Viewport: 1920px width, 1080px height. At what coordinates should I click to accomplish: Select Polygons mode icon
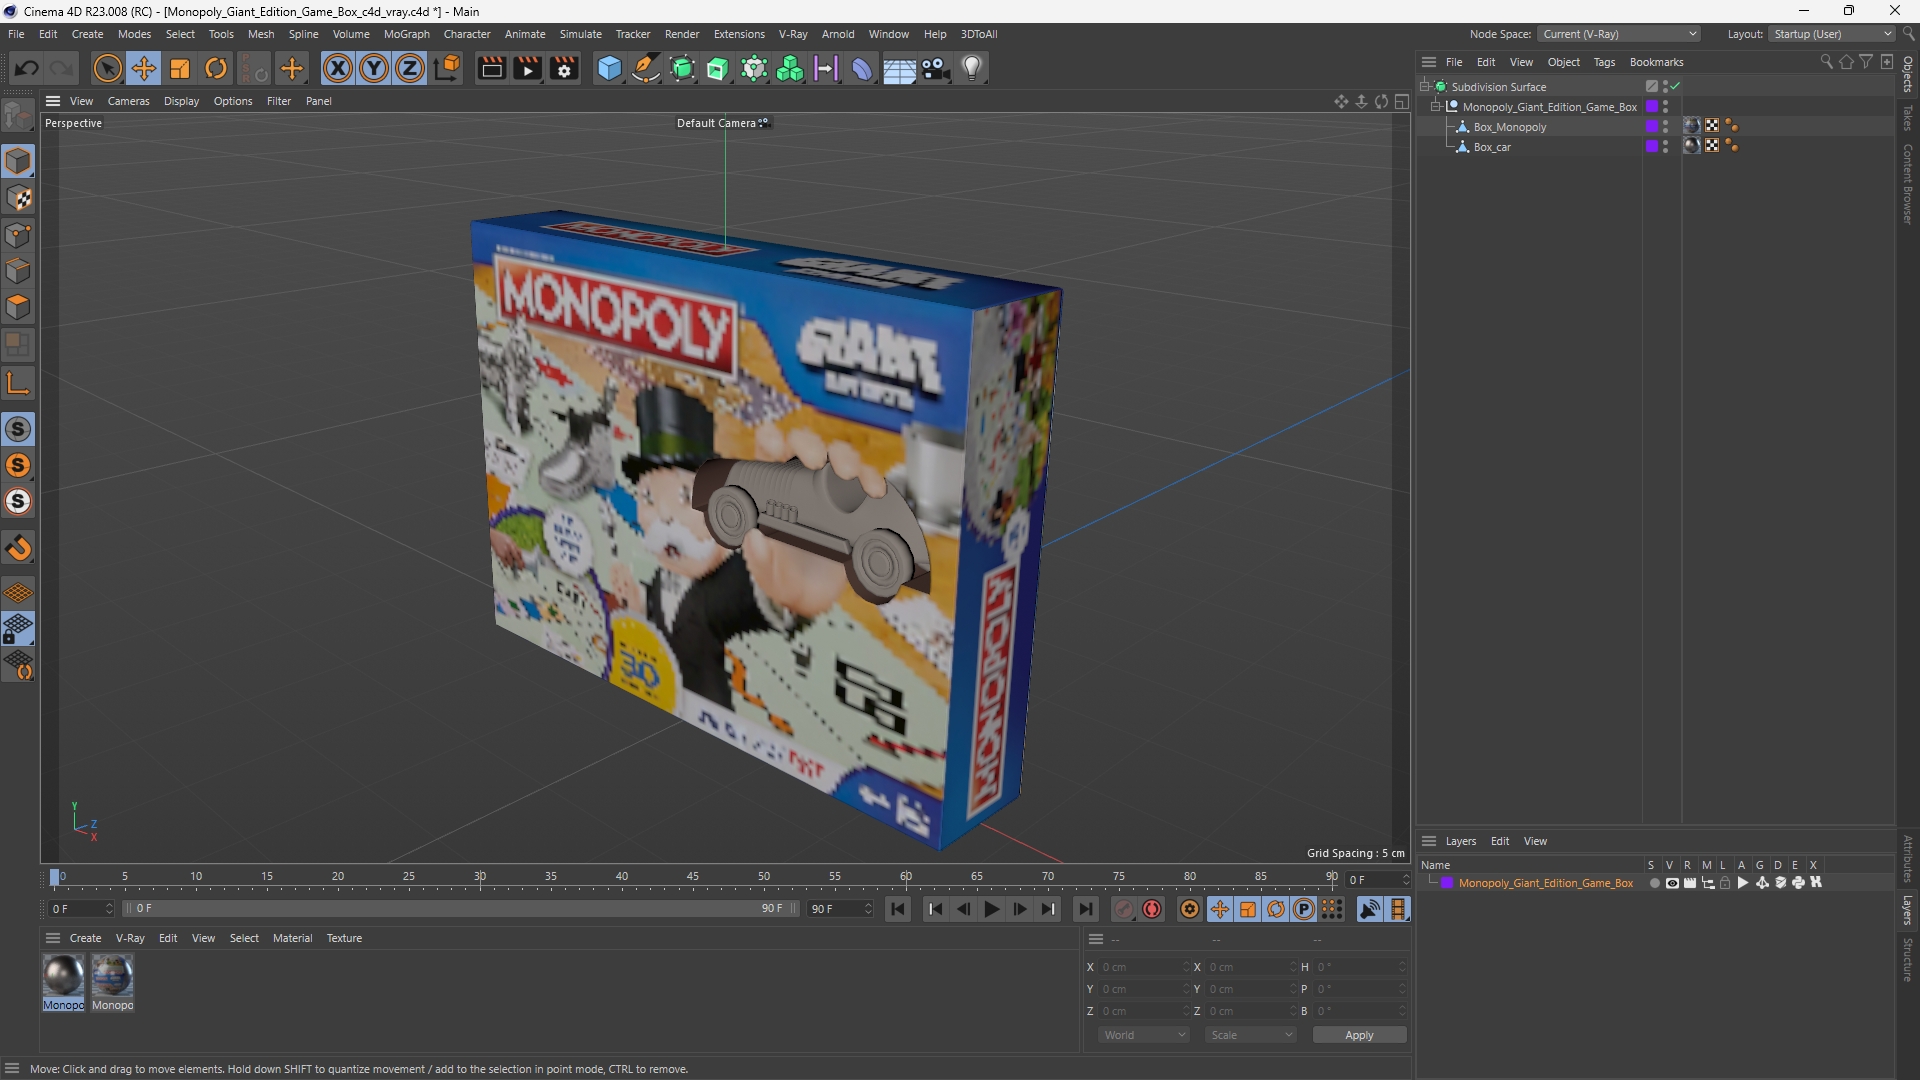click(18, 307)
